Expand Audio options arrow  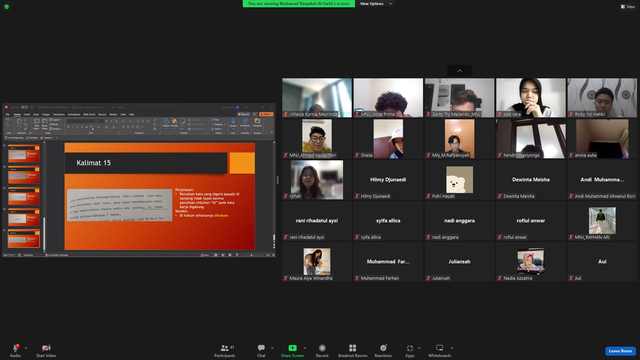tap(26, 348)
